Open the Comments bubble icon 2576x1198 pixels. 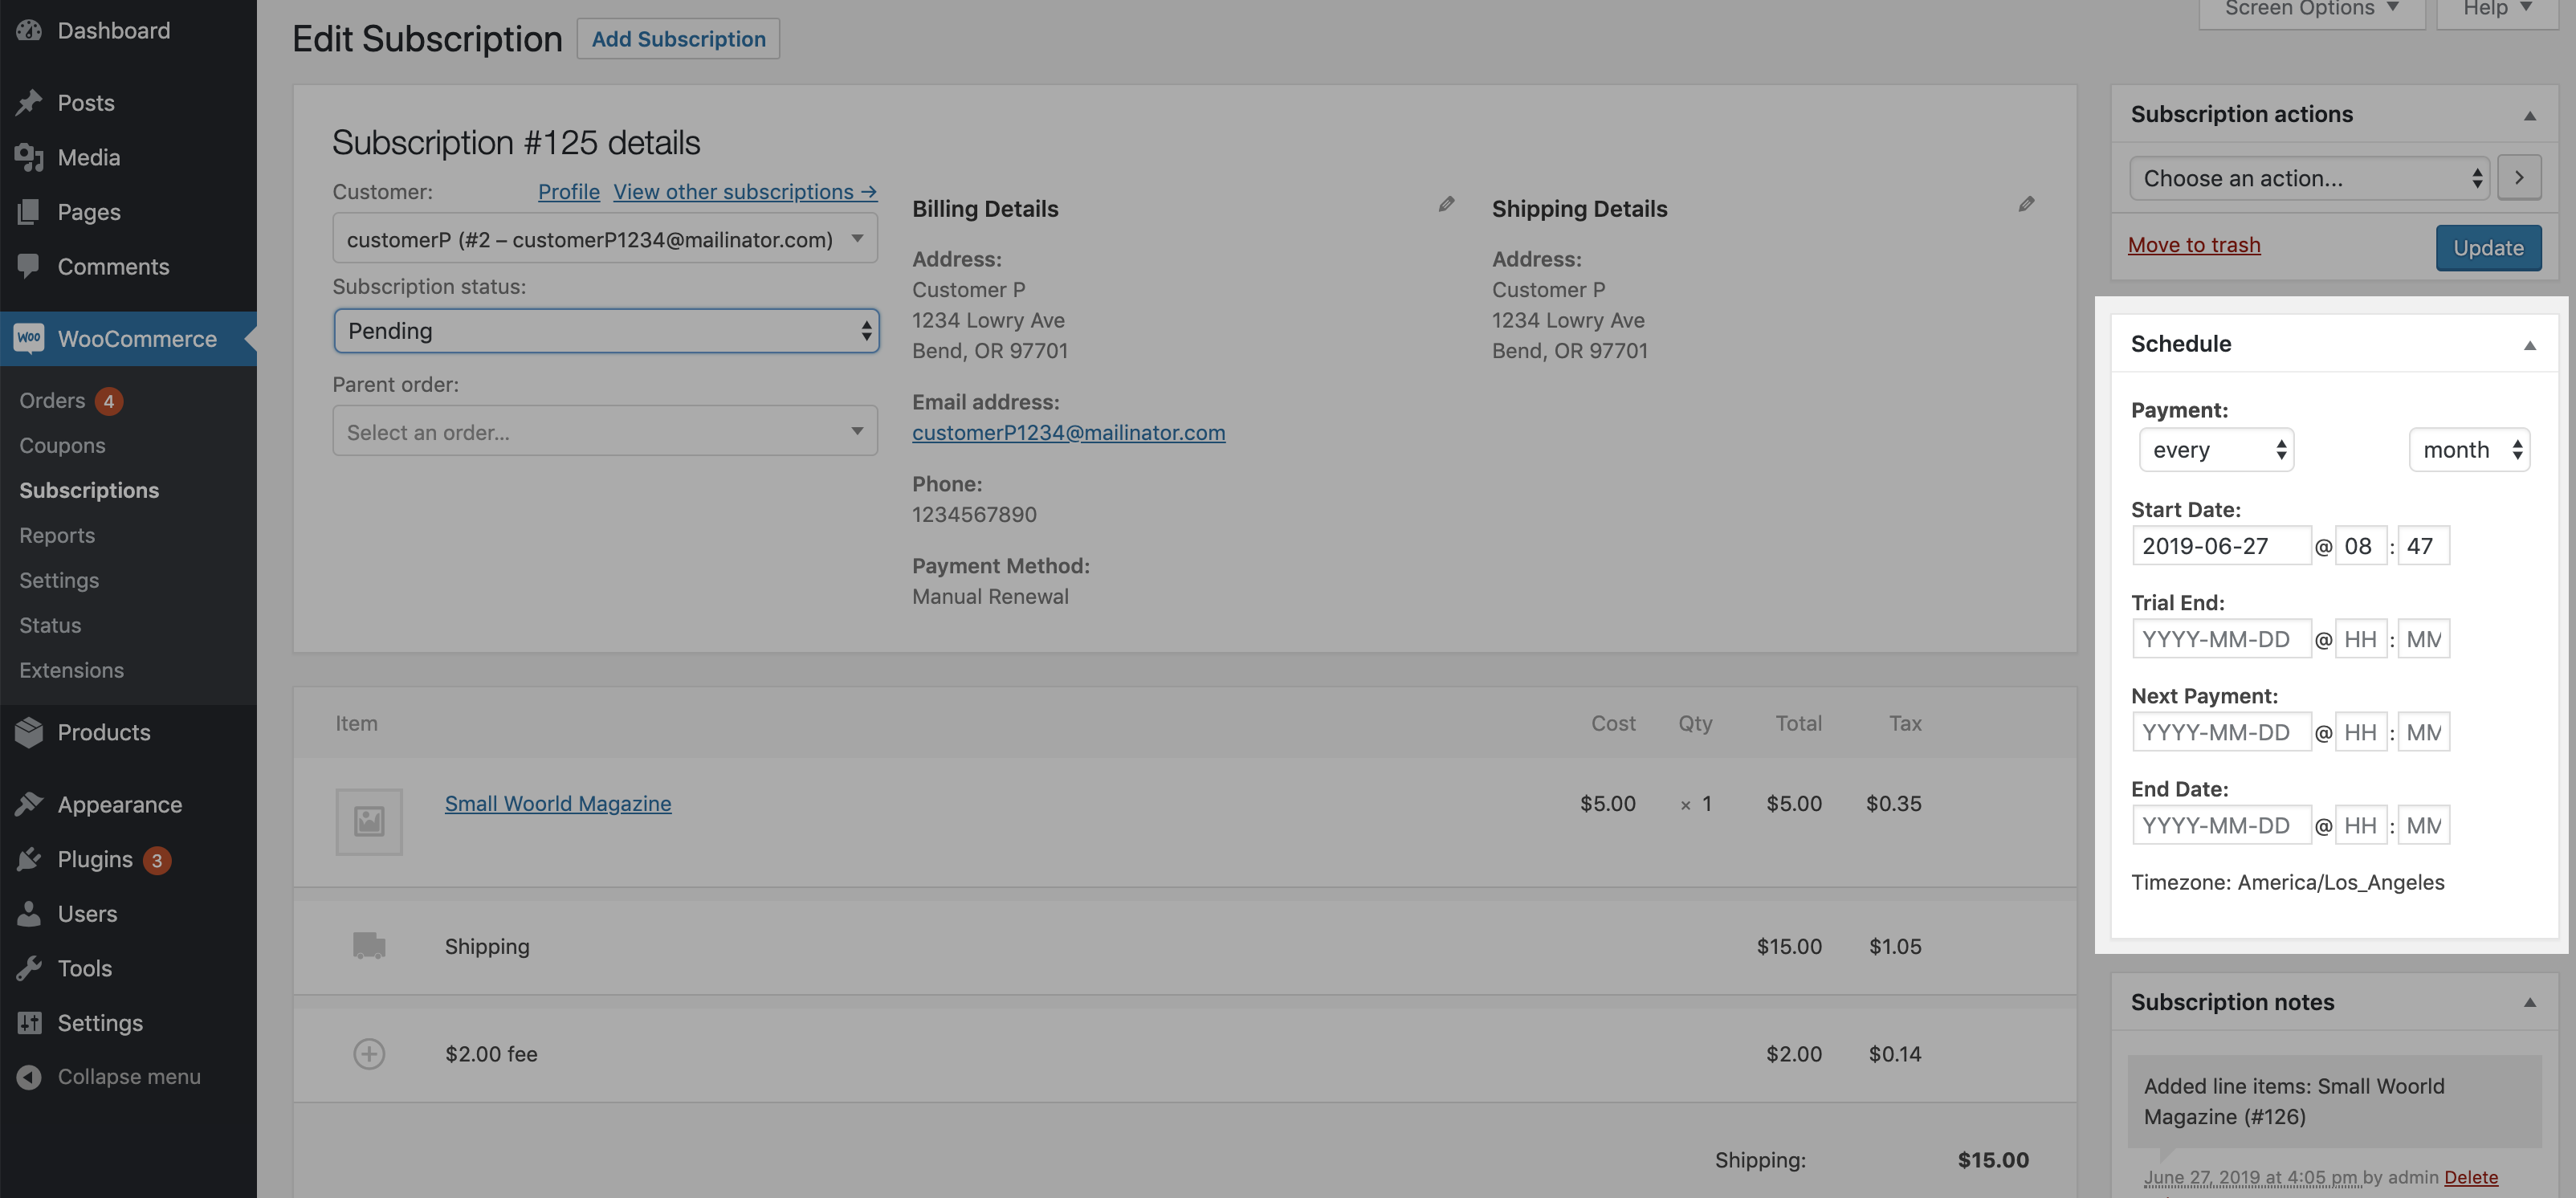coord(28,266)
